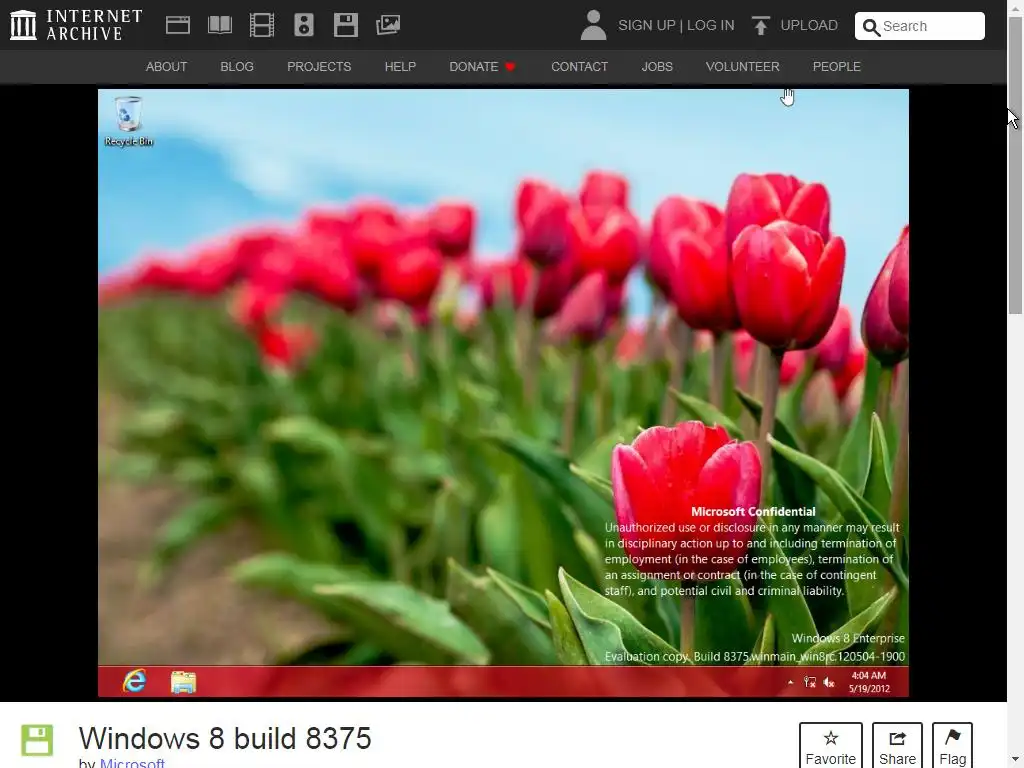The height and width of the screenshot is (768, 1024).
Task: Click the green software item icon
Action: click(x=37, y=740)
